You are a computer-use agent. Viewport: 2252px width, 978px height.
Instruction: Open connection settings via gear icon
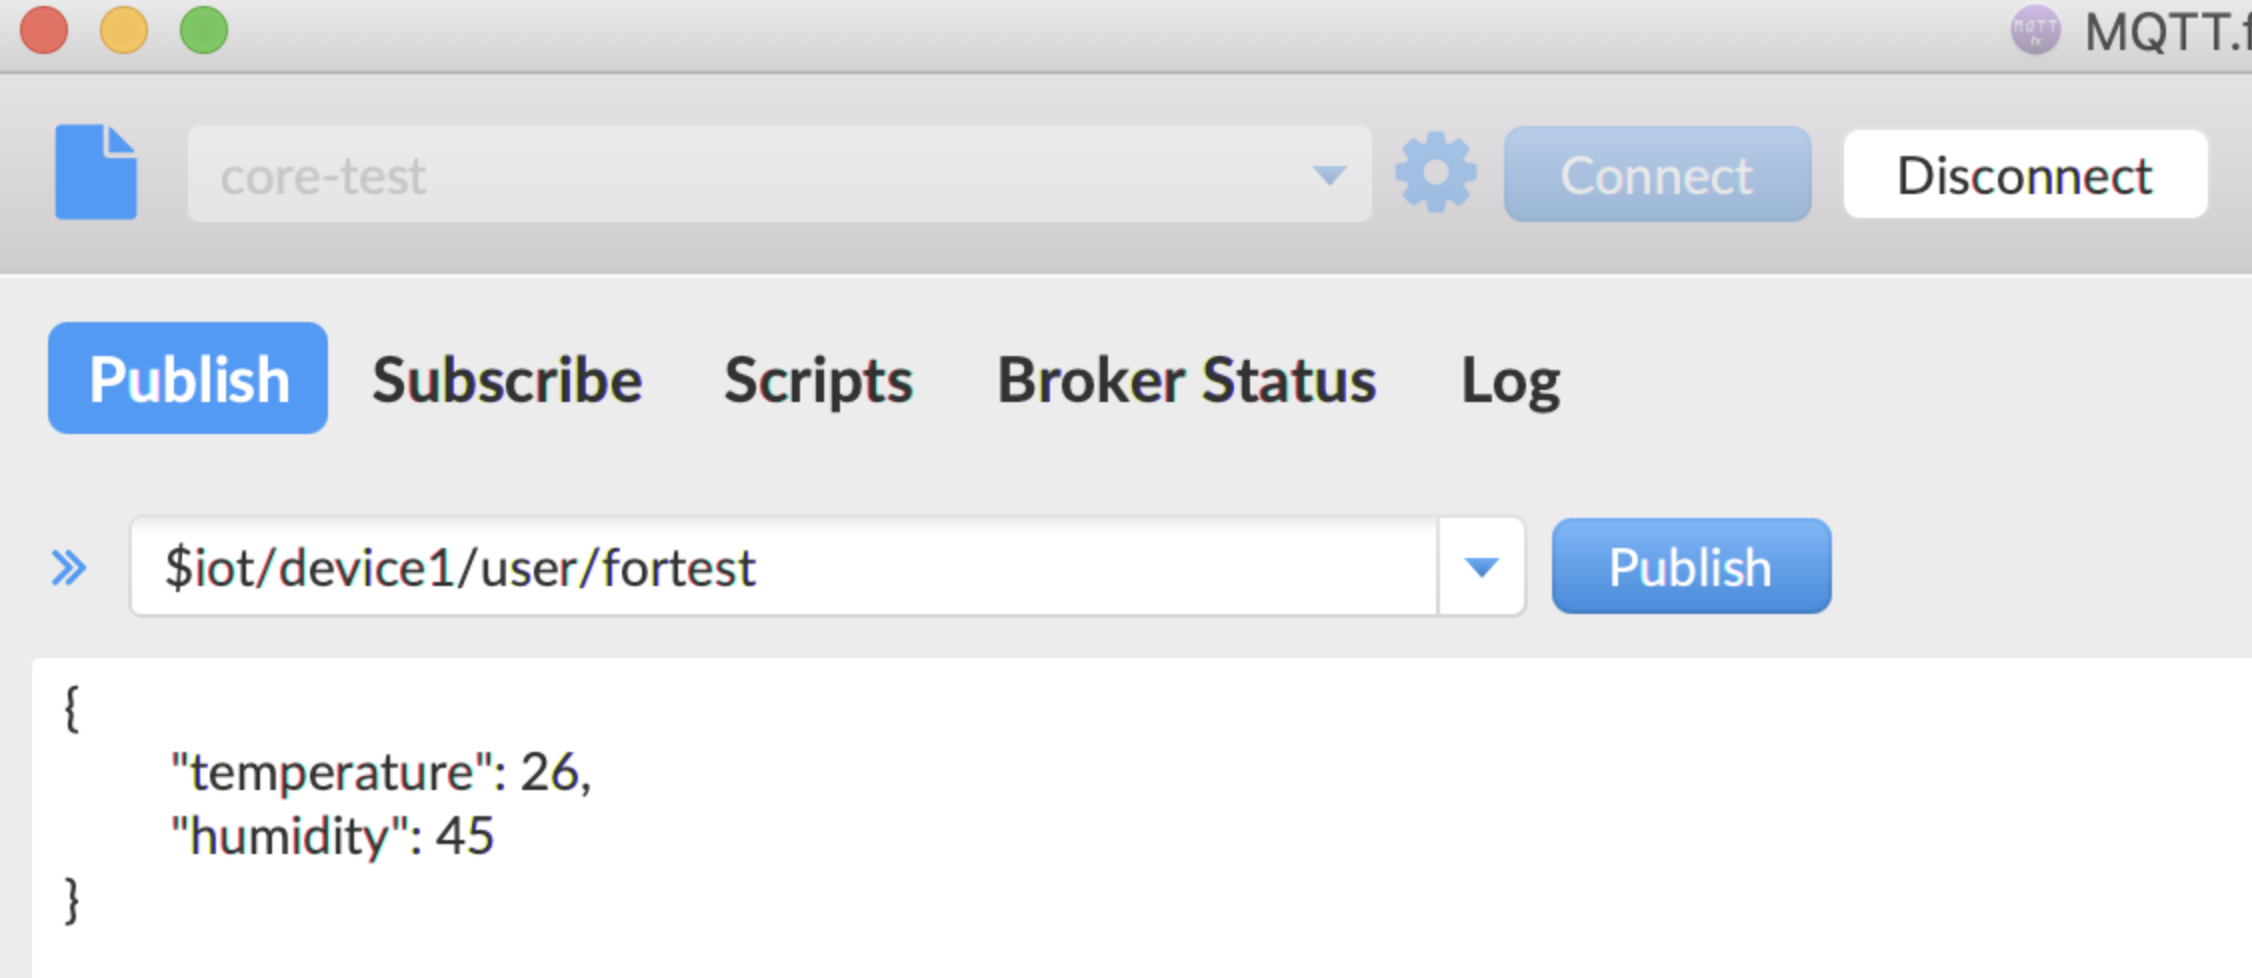coord(1435,173)
